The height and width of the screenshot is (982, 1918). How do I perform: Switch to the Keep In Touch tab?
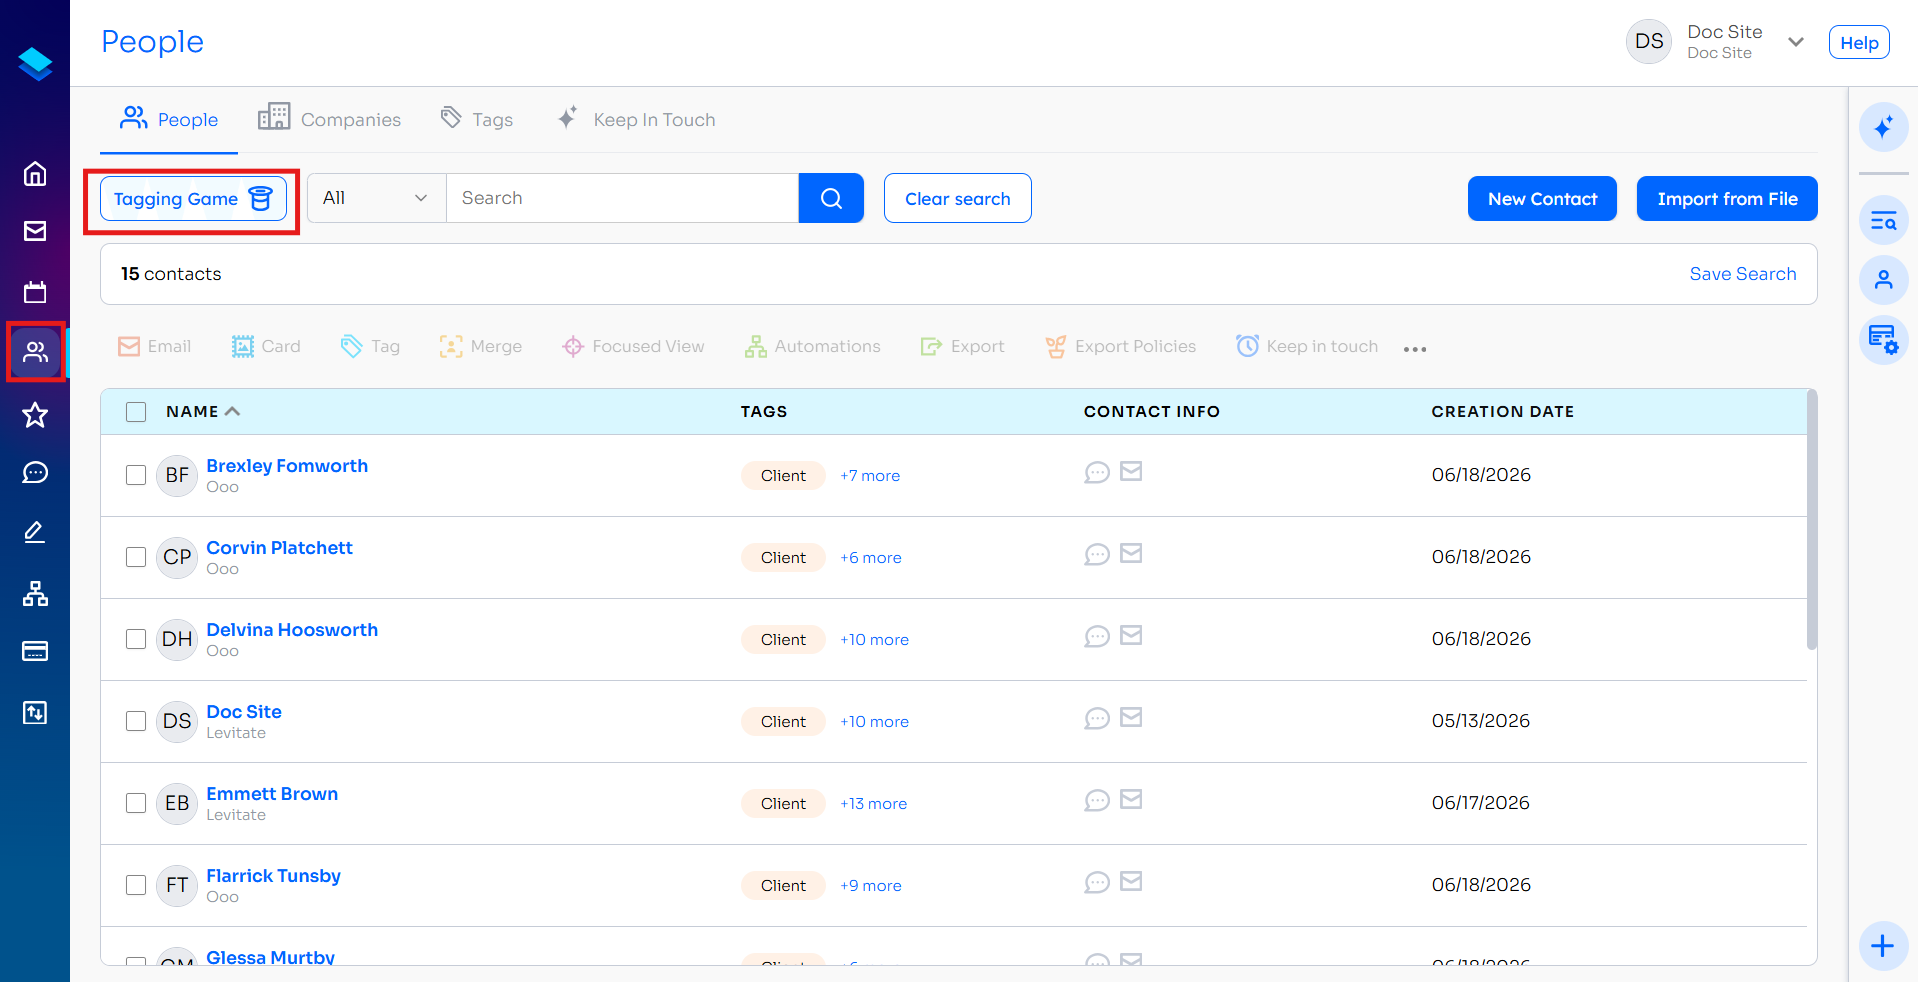pyautogui.click(x=636, y=119)
